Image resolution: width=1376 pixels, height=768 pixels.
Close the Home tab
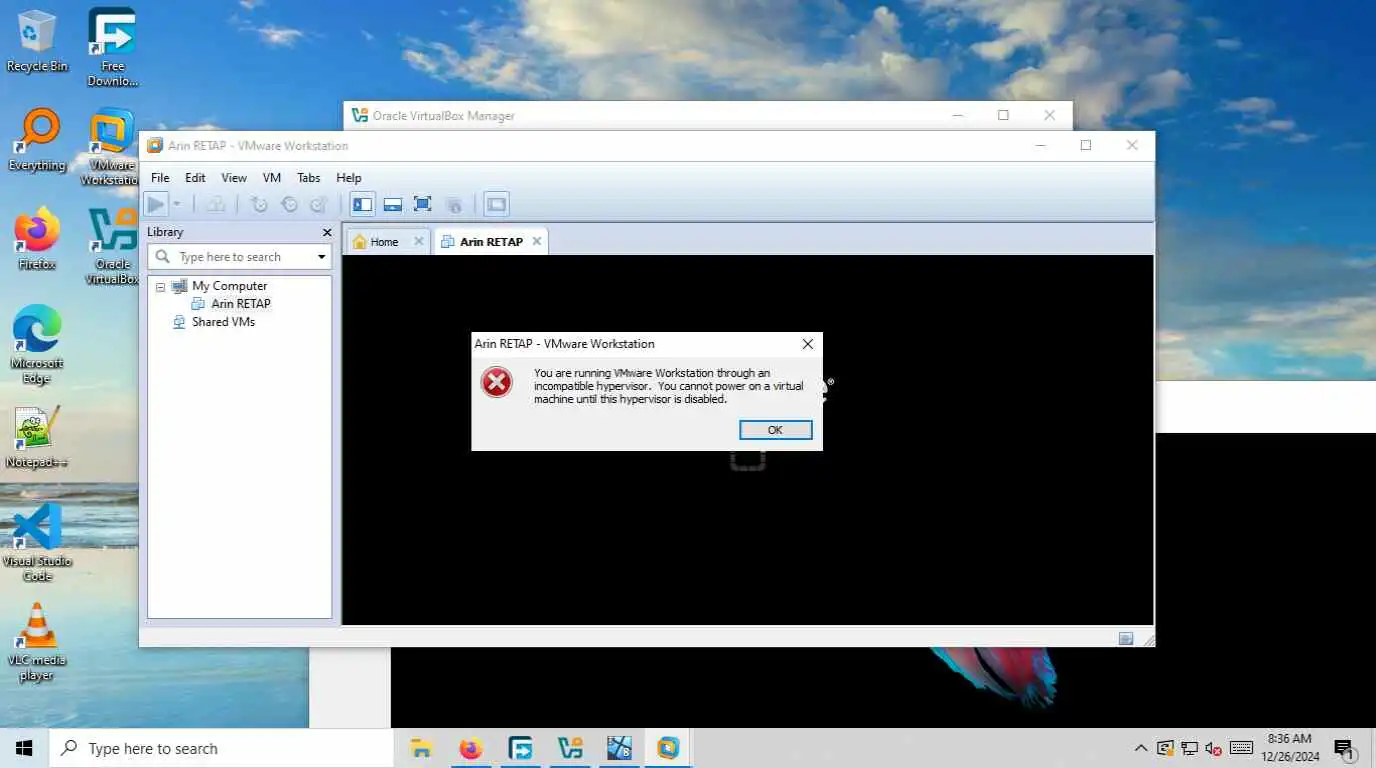(x=419, y=241)
